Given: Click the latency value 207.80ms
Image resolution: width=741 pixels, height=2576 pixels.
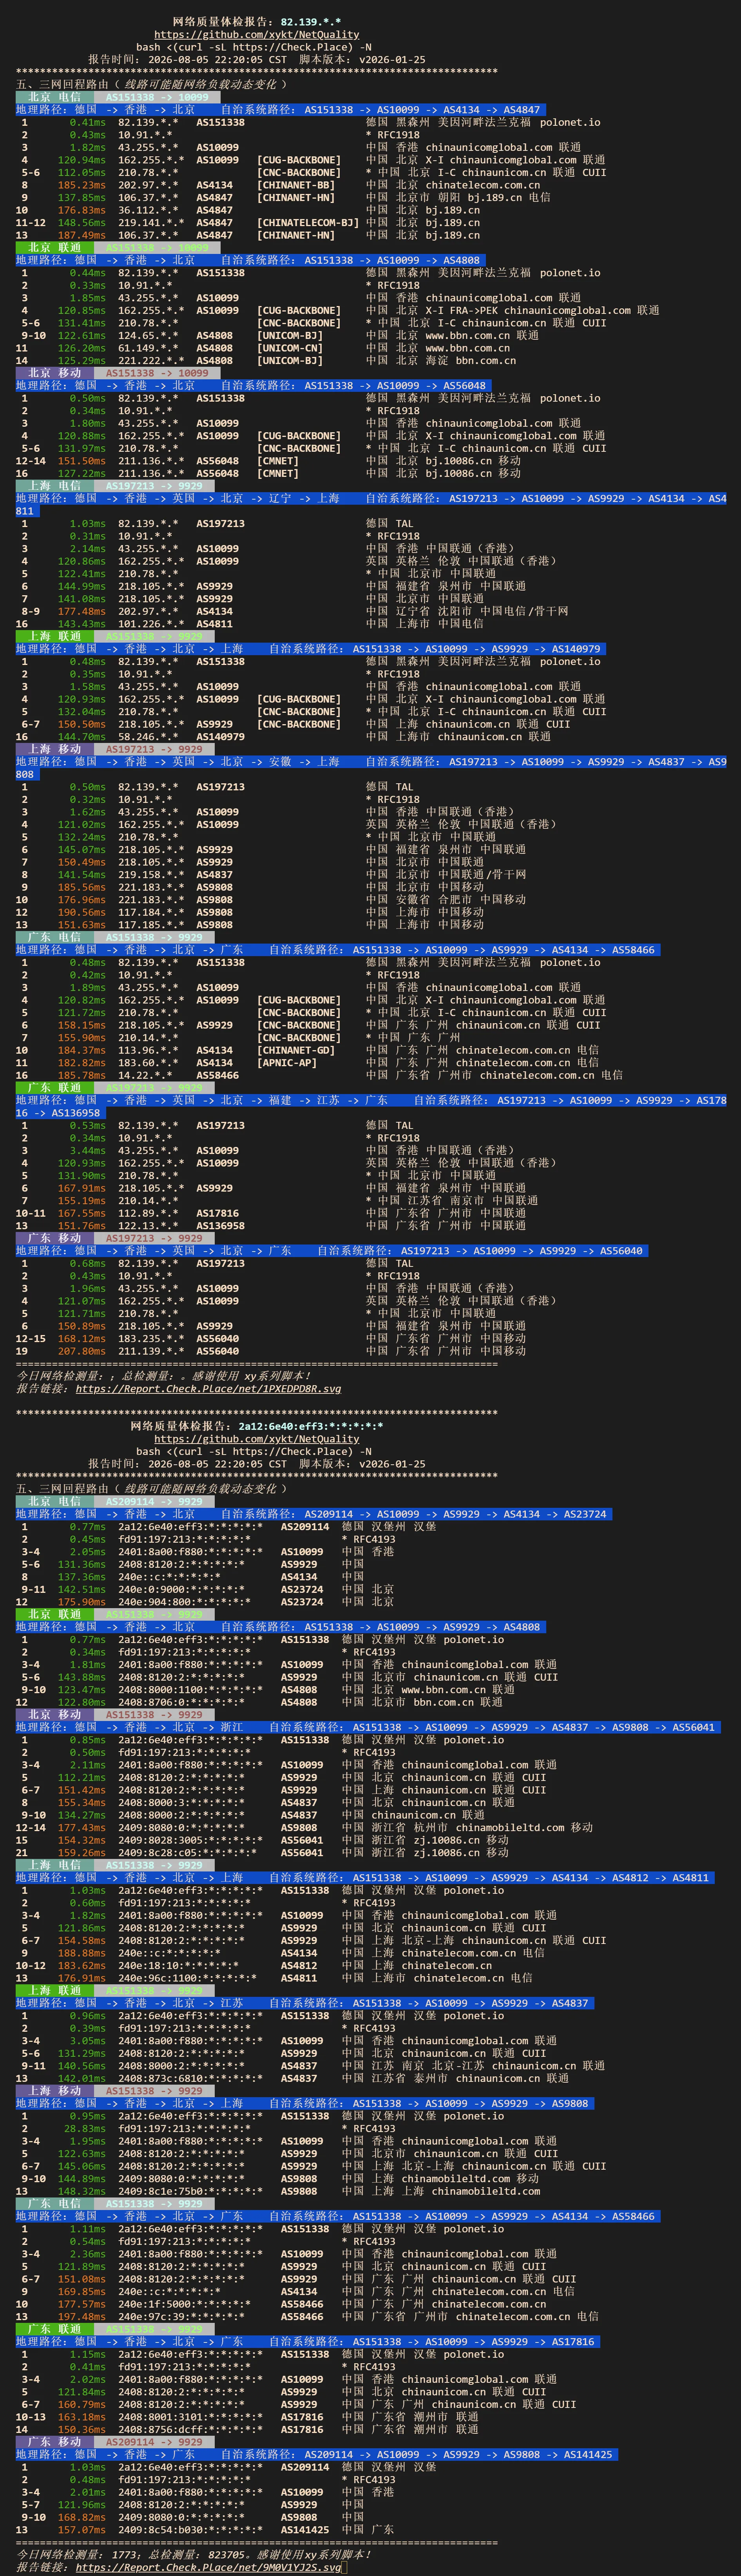Looking at the screenshot, I should (x=81, y=1351).
